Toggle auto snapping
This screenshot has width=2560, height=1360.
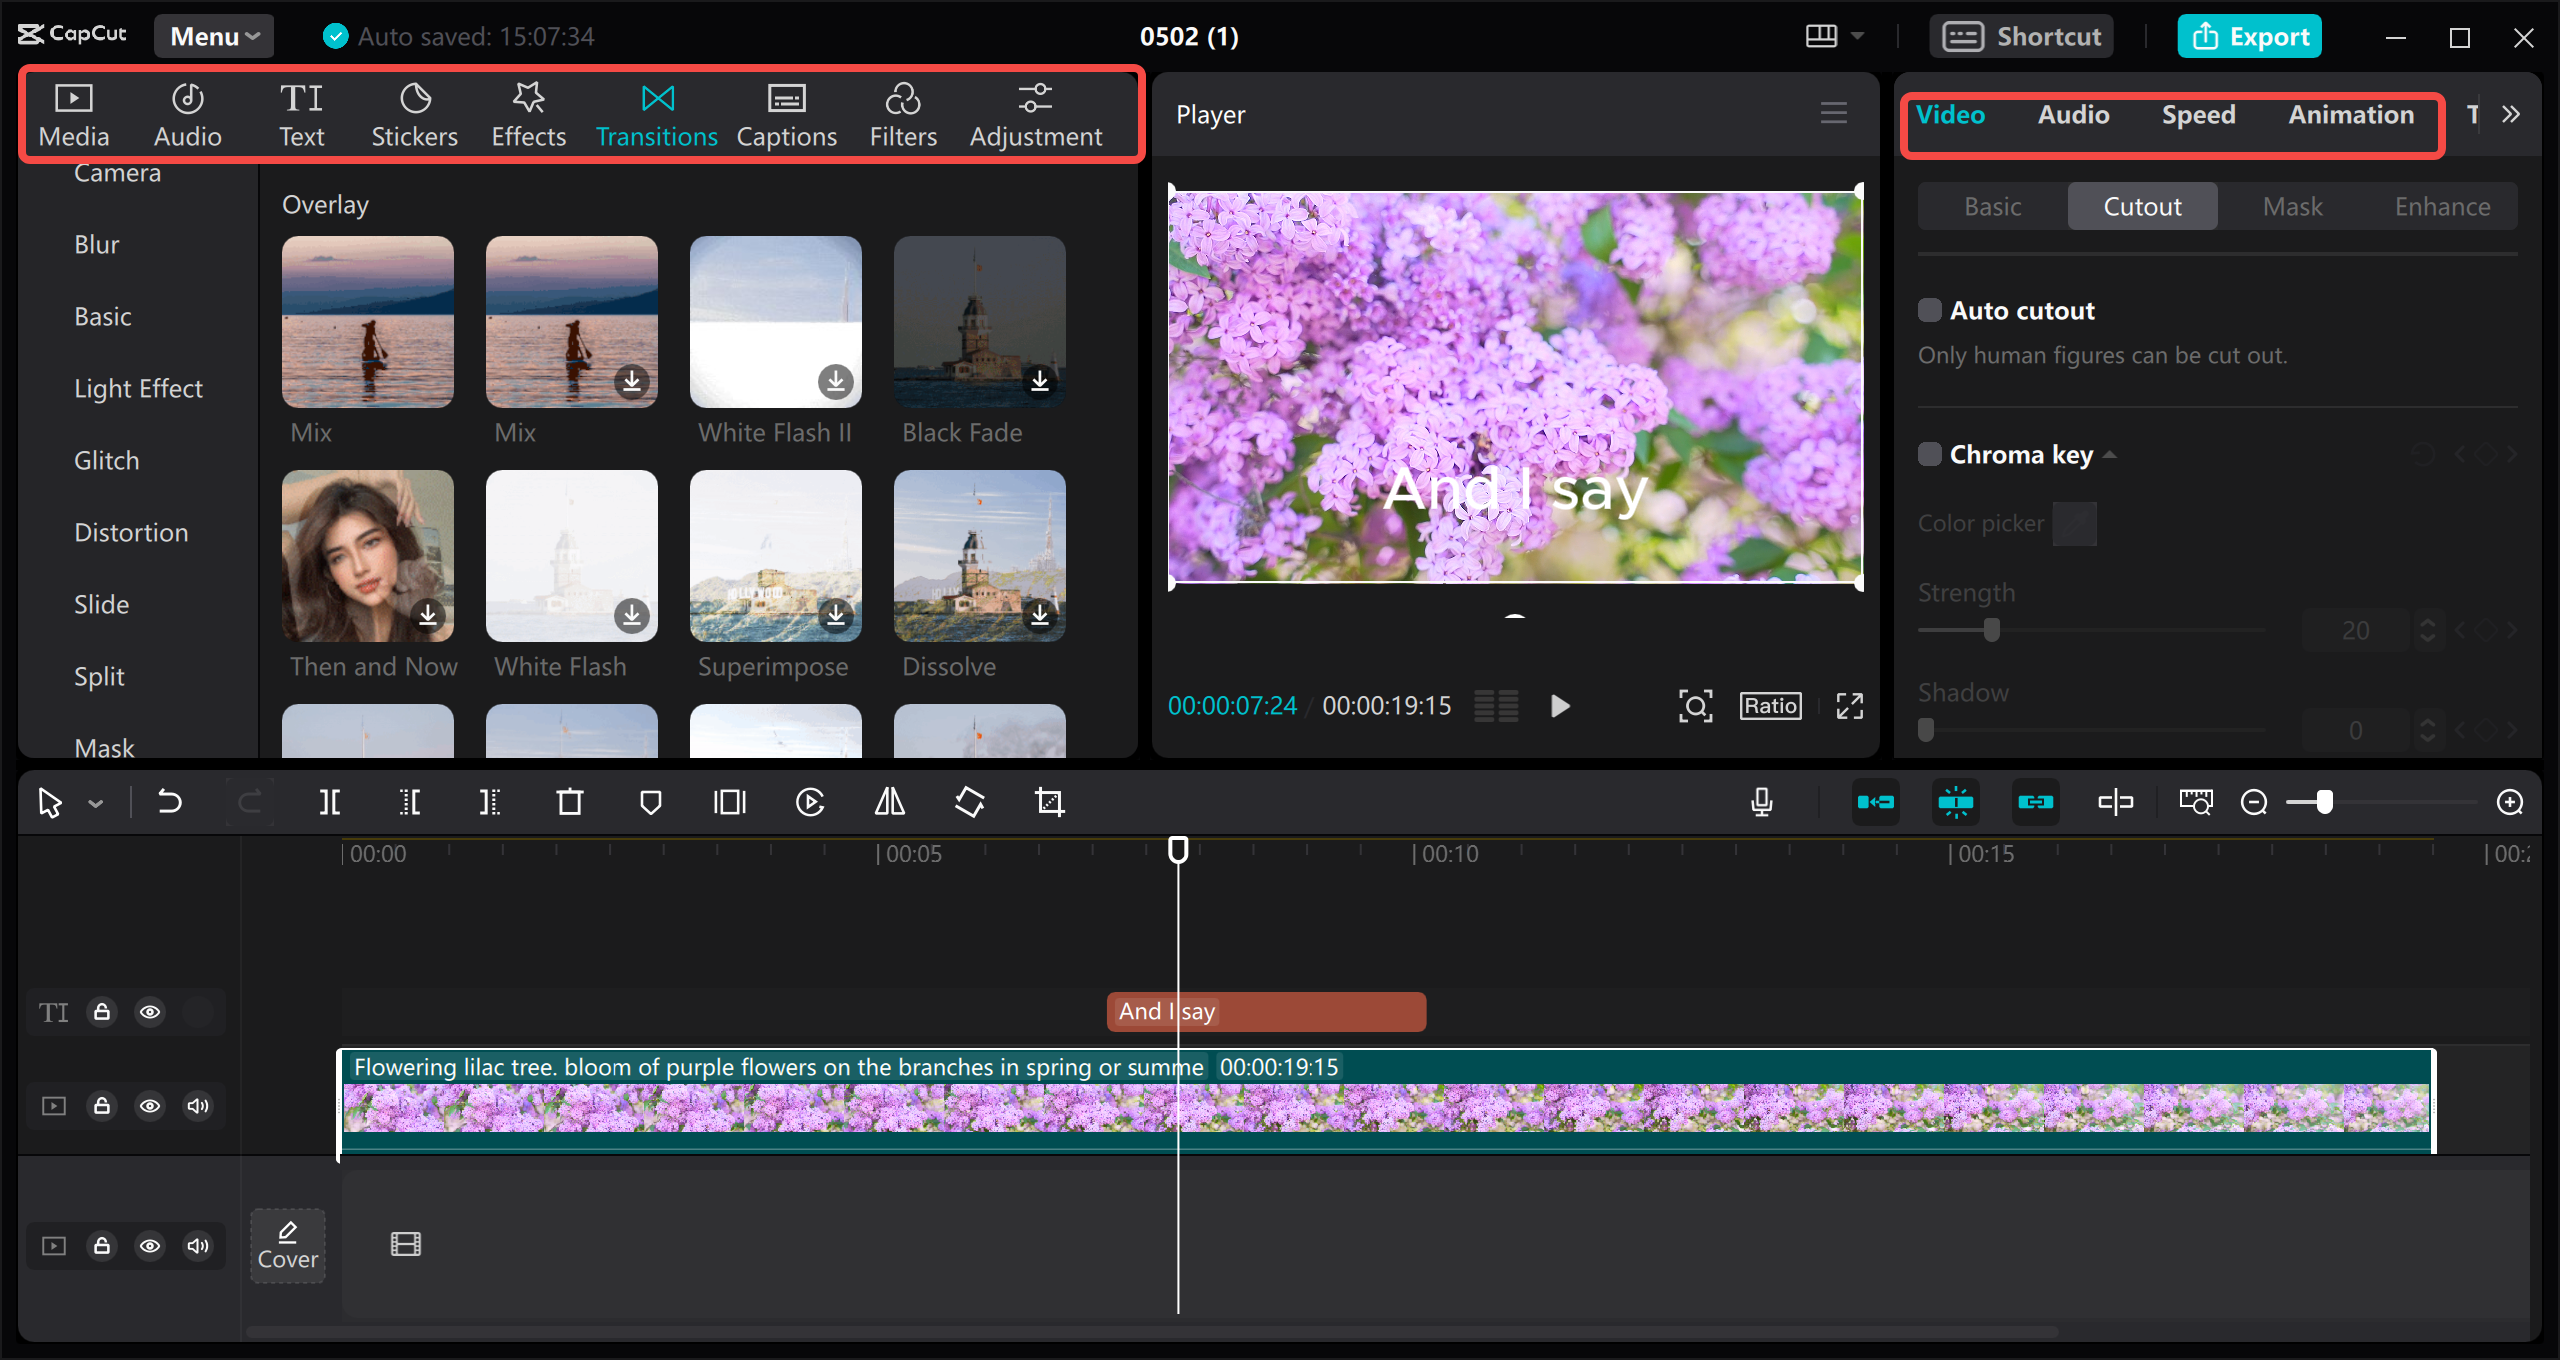point(1956,802)
